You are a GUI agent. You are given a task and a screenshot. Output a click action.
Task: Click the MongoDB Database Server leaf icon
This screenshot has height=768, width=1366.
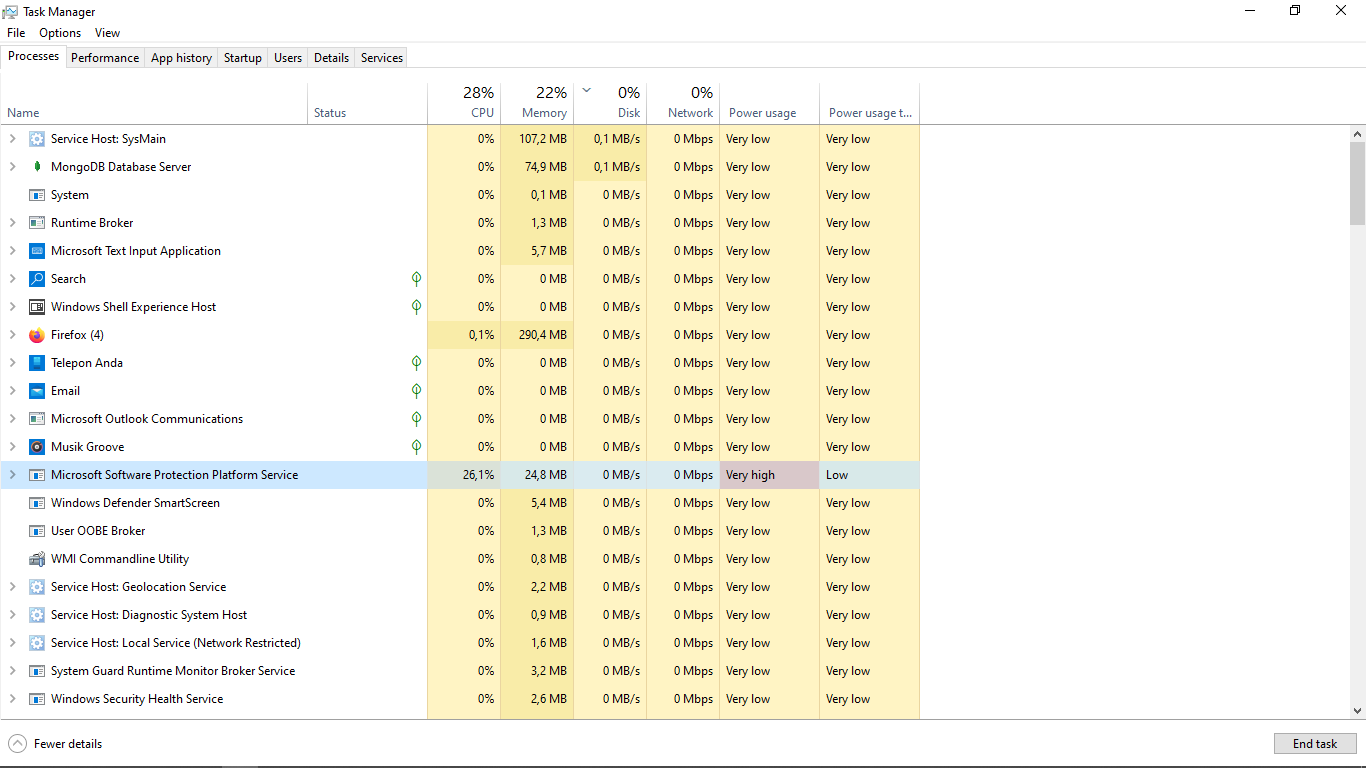point(37,167)
